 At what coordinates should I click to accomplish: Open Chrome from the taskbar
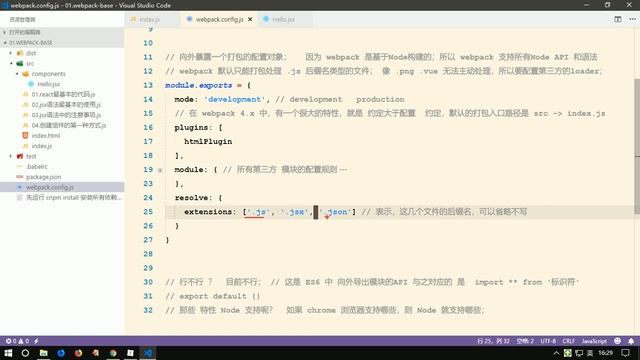(113, 353)
